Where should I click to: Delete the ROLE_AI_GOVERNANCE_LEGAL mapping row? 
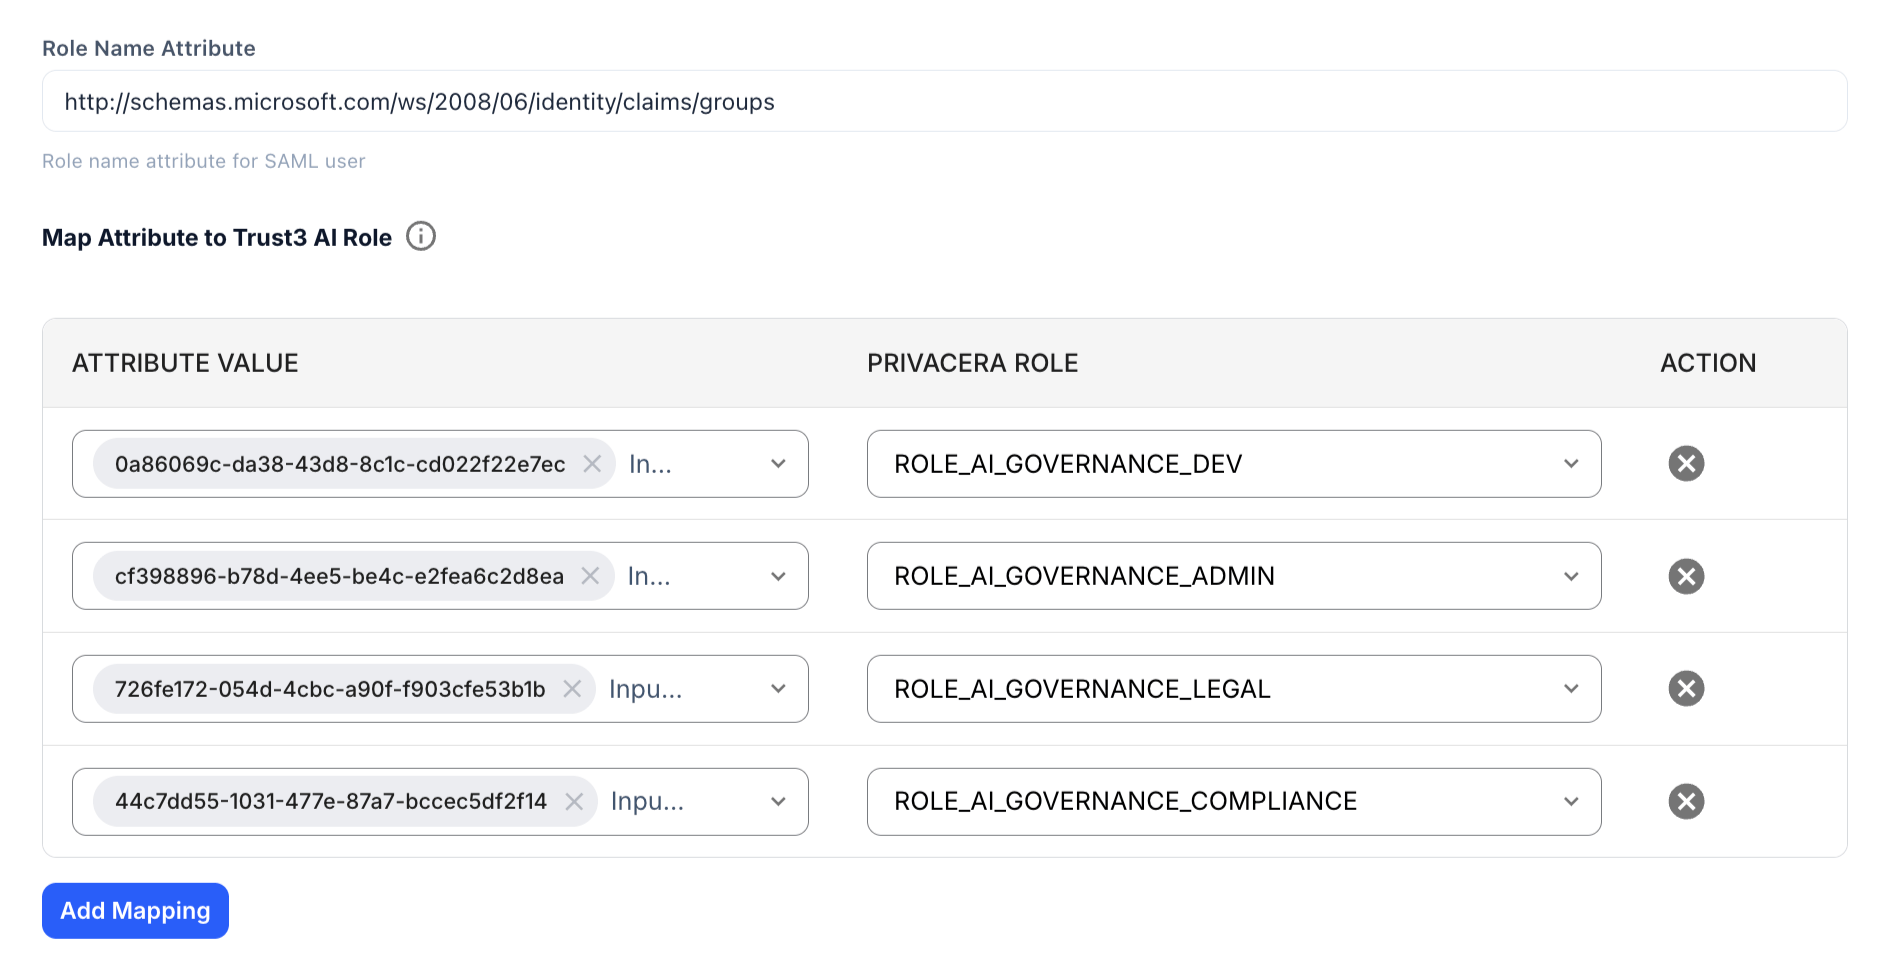coord(1686,689)
